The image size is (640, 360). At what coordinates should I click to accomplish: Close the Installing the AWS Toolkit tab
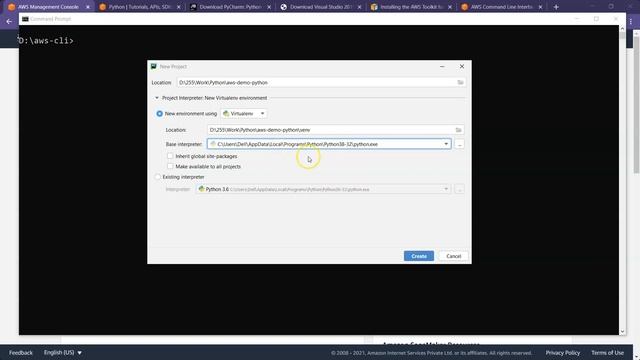point(450,7)
